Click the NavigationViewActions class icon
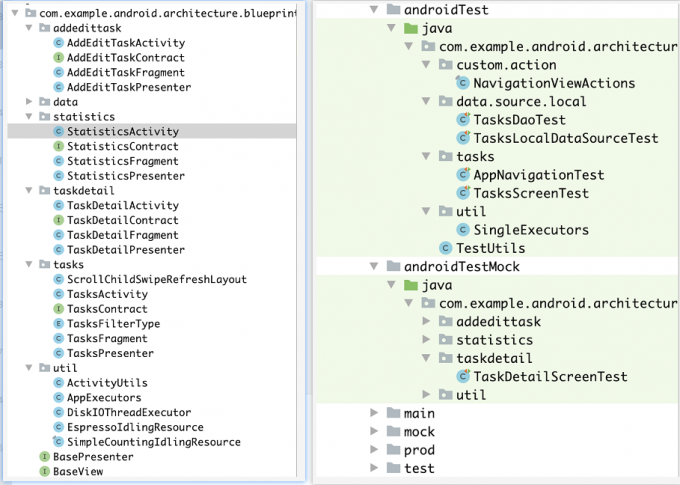The width and height of the screenshot is (680, 485). (x=463, y=83)
